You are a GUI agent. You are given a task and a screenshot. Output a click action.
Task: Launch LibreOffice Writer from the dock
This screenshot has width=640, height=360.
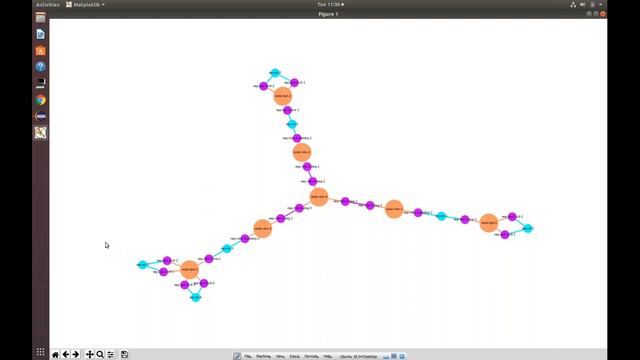[40, 34]
